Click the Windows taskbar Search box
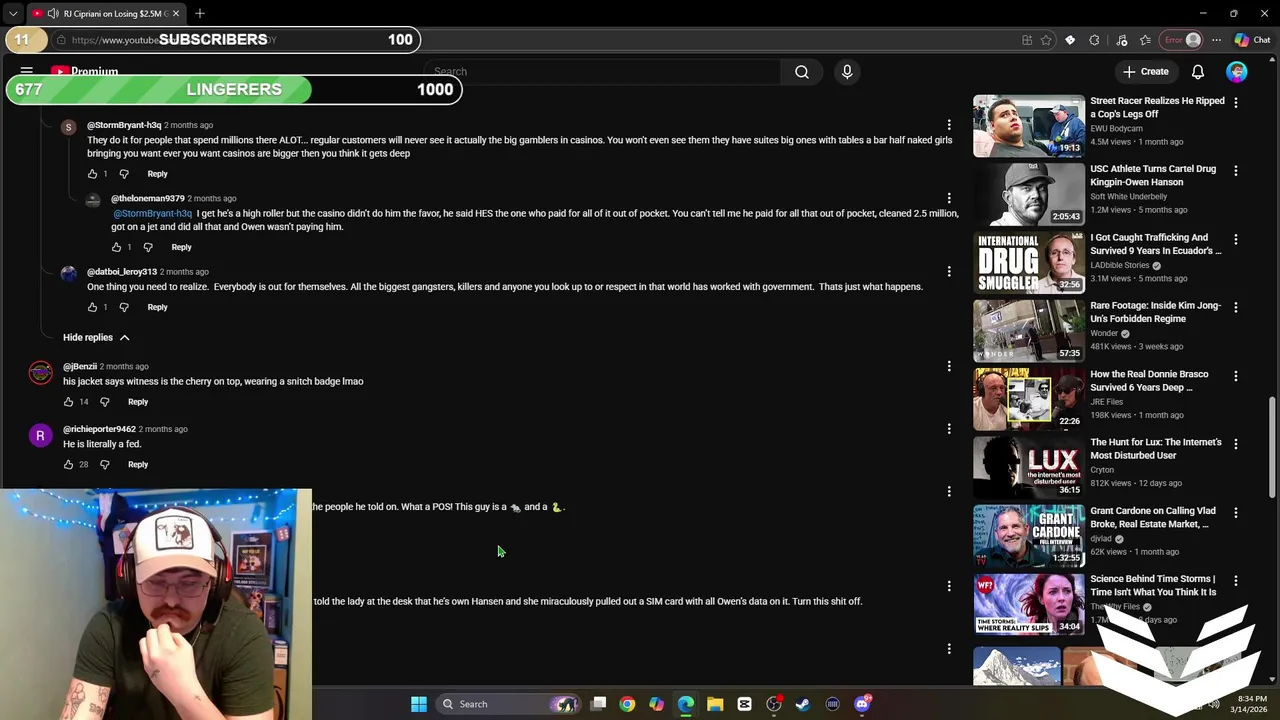The image size is (1280, 720). pyautogui.click(x=510, y=704)
